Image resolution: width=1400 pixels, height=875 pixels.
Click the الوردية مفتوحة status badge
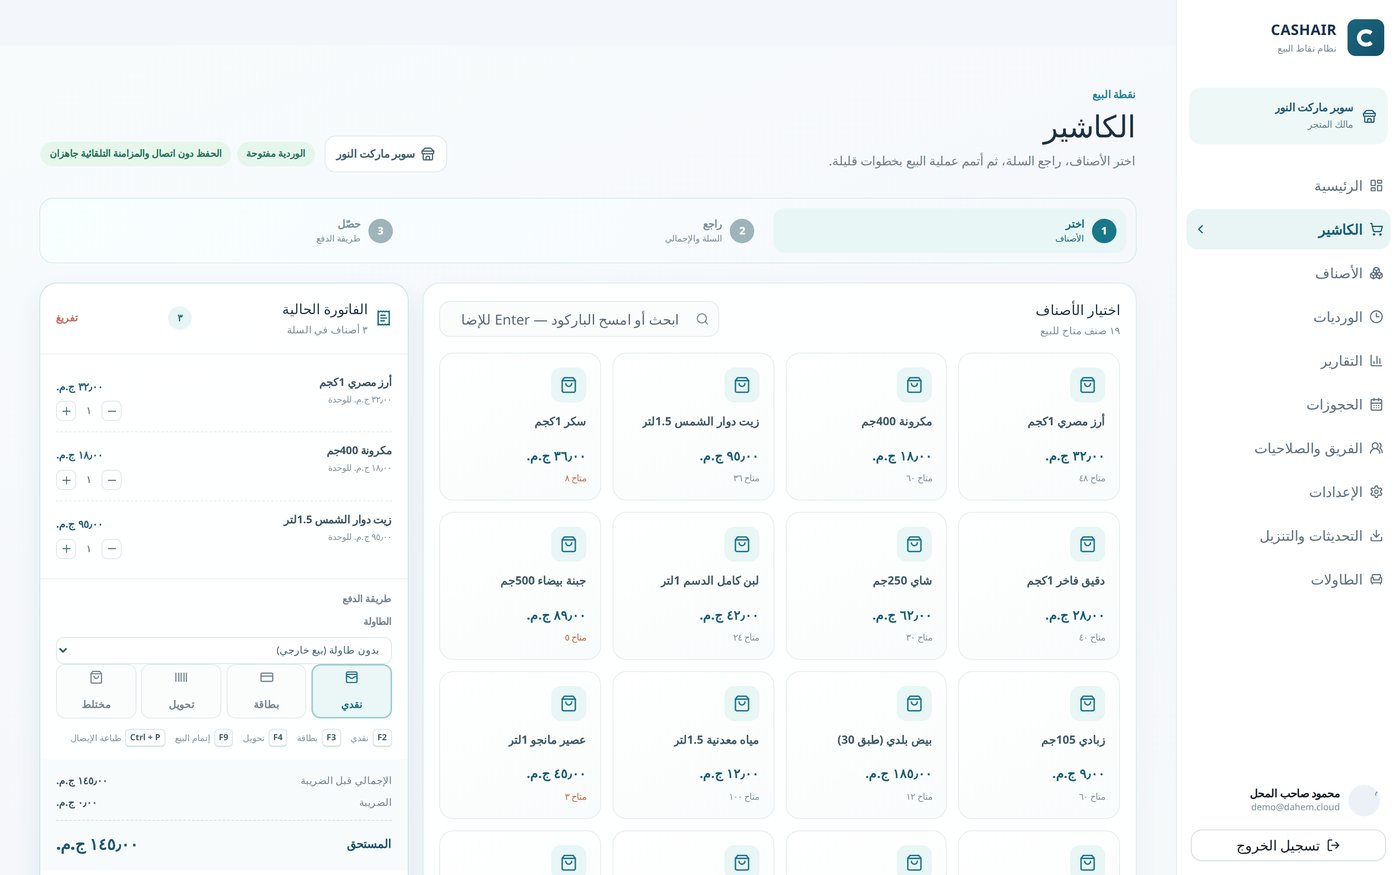point(276,154)
